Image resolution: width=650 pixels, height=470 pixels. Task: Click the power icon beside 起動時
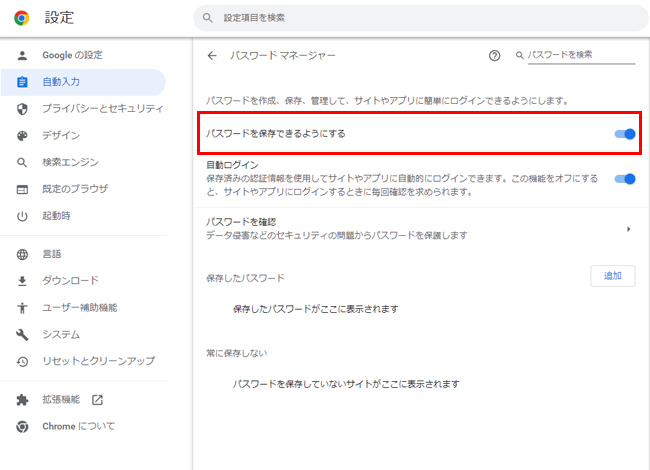22,216
